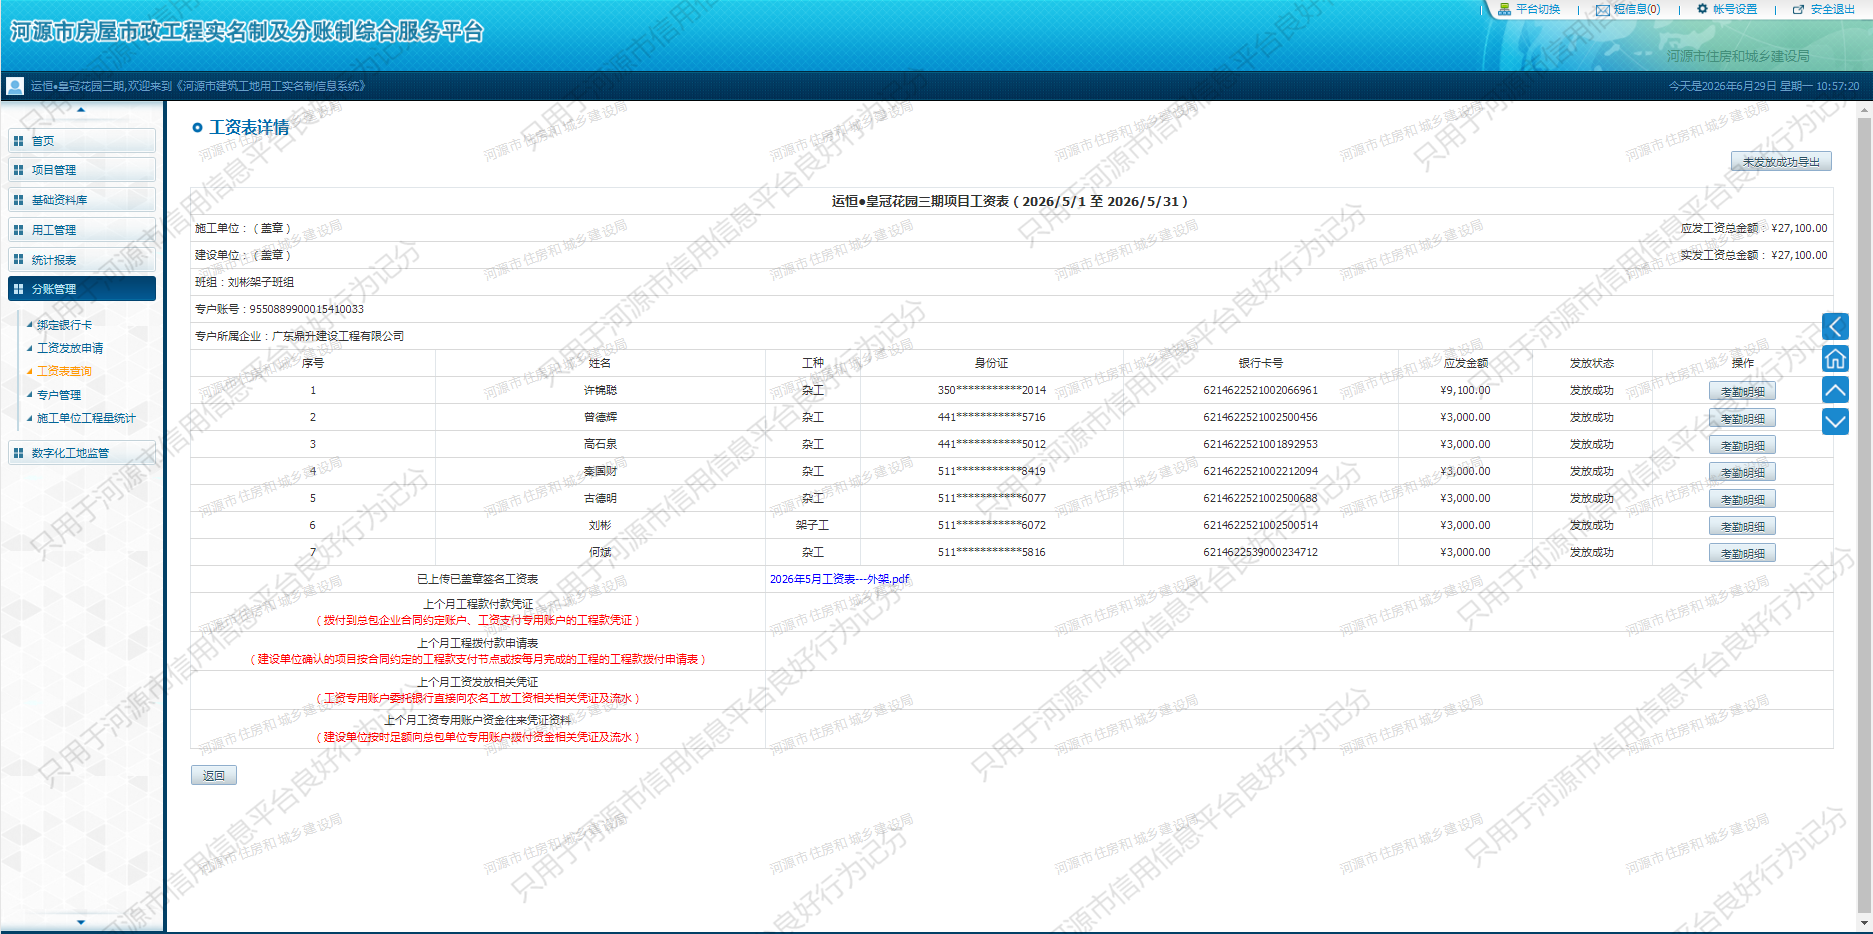Viewport: 1873px width, 934px height.
Task: Click the 未发放成功导出 button
Action: pyautogui.click(x=1781, y=161)
